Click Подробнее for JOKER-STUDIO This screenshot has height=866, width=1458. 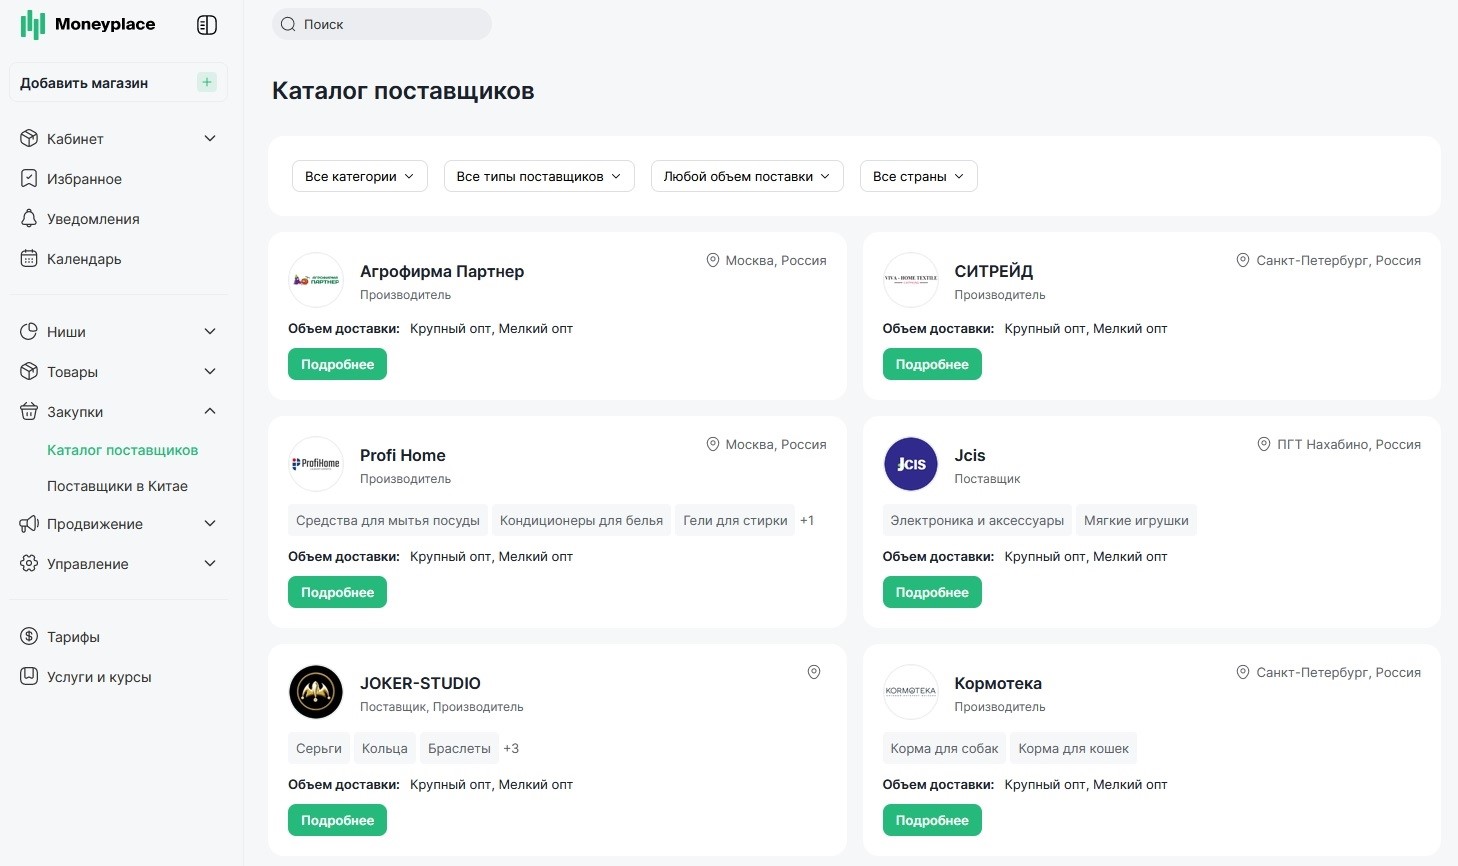point(337,820)
